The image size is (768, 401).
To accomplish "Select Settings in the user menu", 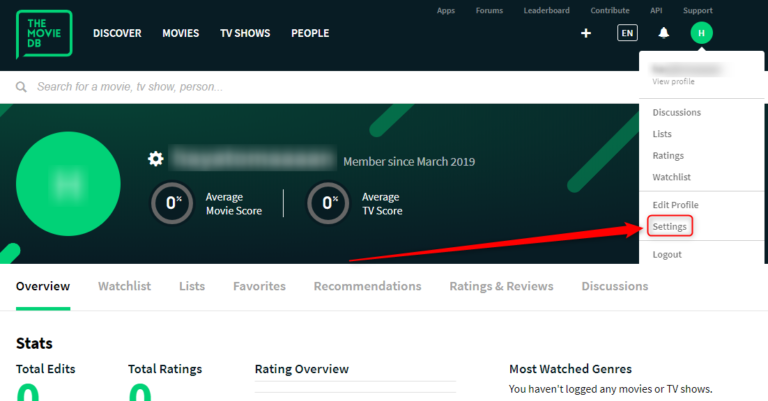I will tap(669, 227).
